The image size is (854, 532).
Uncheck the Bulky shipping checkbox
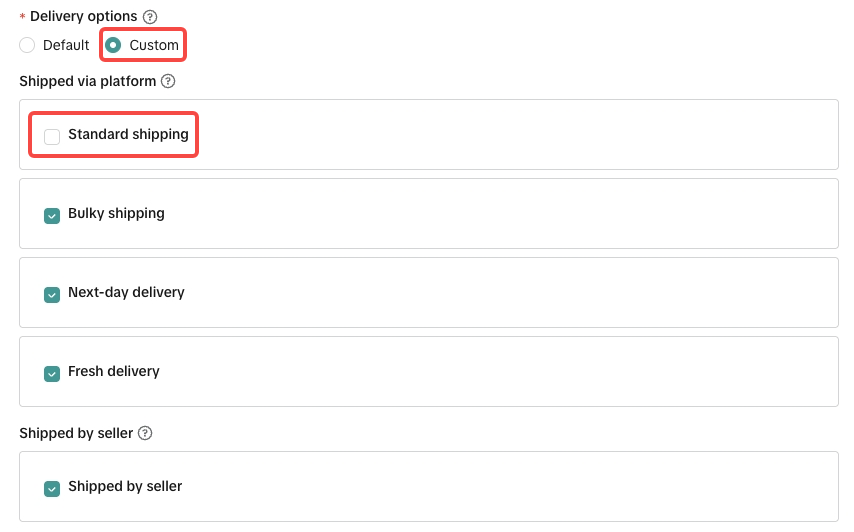(52, 215)
